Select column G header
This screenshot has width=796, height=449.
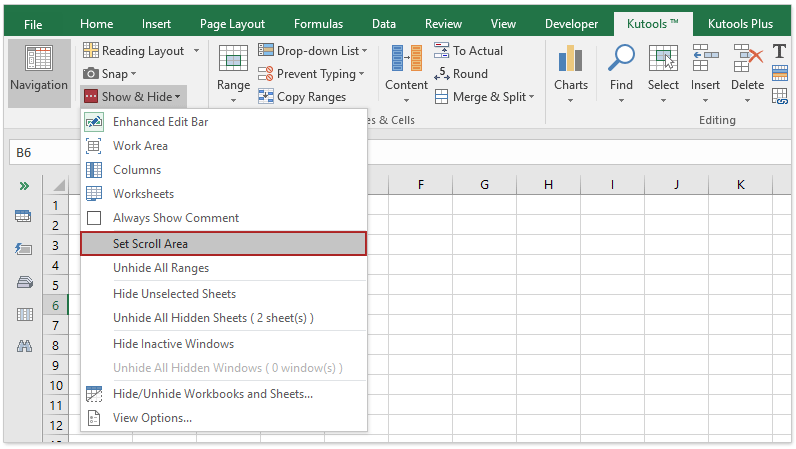(484, 185)
